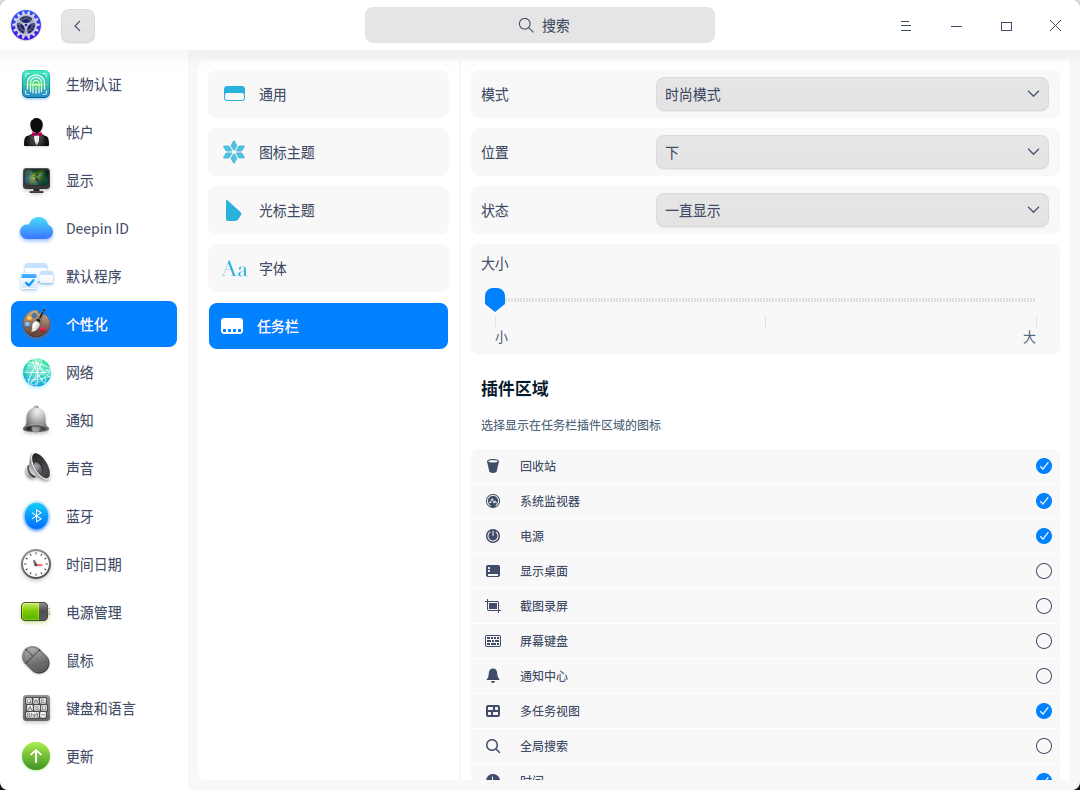Switch to the 字体 settings tab
The width and height of the screenshot is (1080, 790).
(x=328, y=269)
